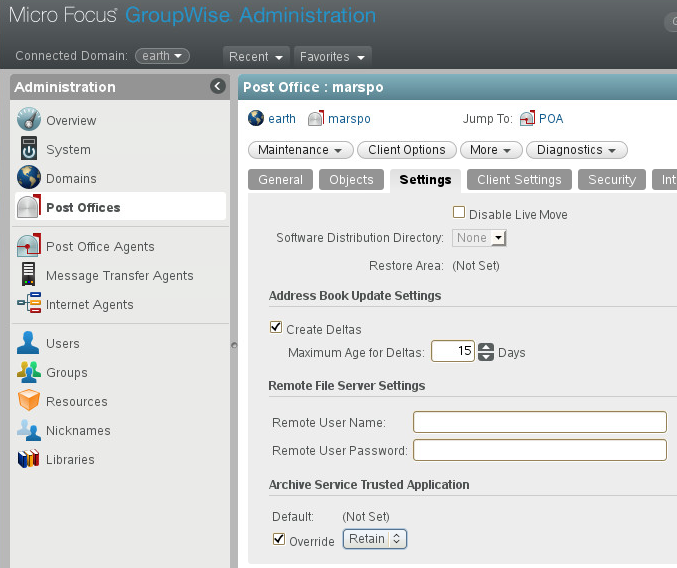Switch to the Client Settings tab
Viewport: 677px width, 568px height.
point(519,180)
